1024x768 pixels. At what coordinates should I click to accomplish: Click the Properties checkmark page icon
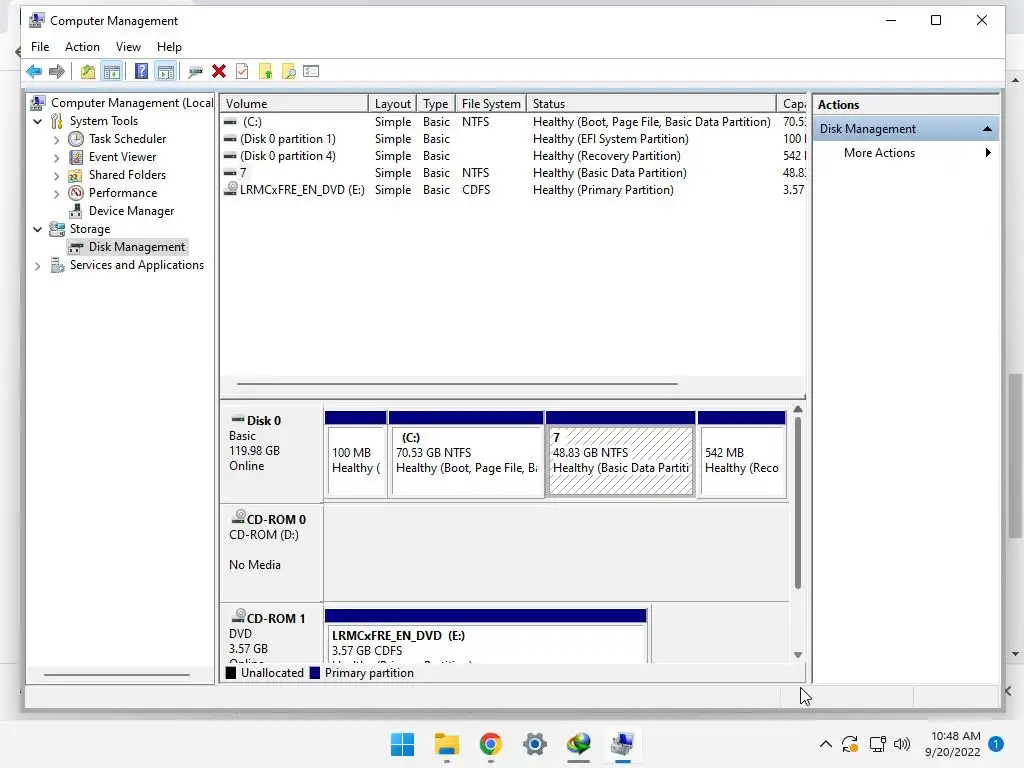coord(242,71)
